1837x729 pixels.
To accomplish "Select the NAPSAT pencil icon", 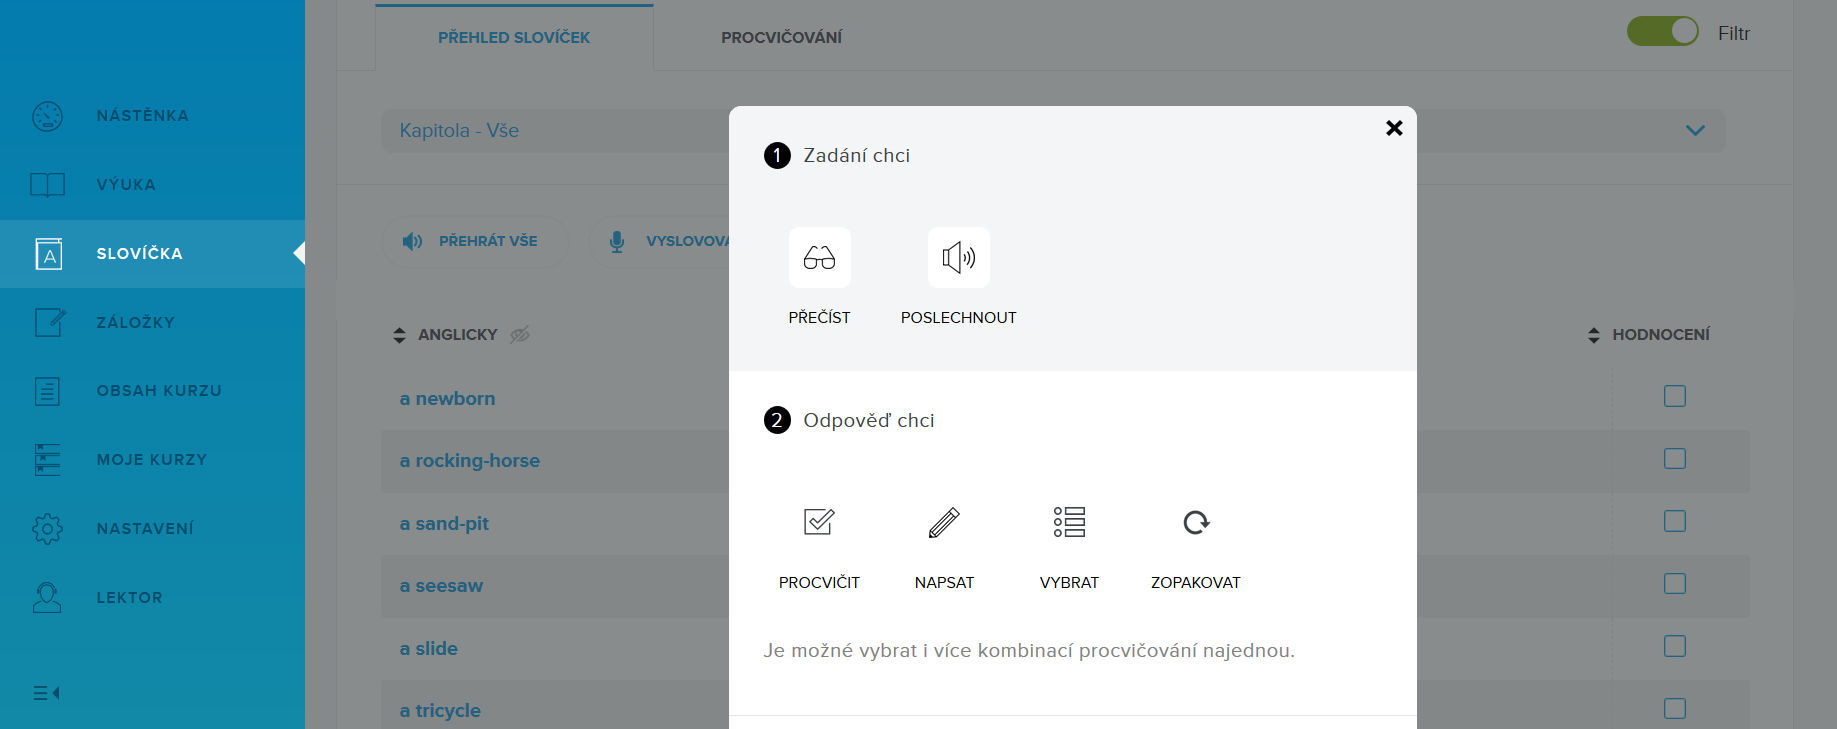I will pos(944,522).
